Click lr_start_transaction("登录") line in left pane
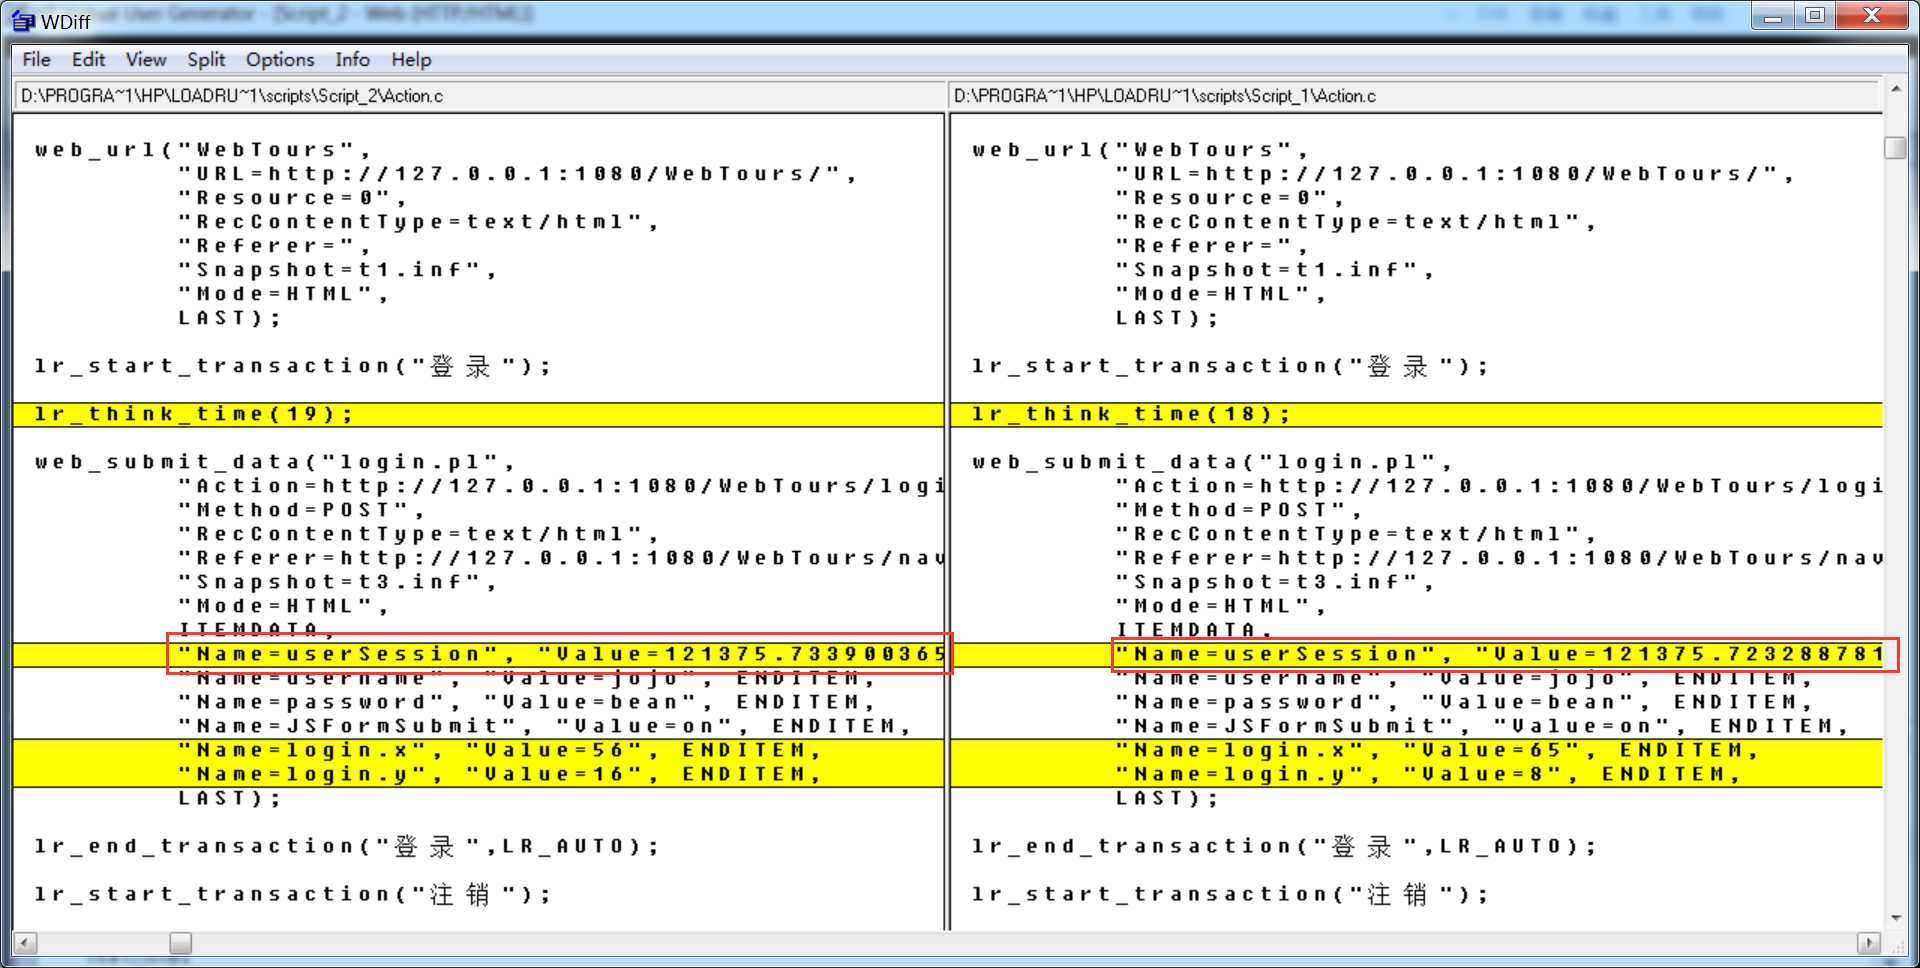This screenshot has width=1920, height=968. (293, 366)
